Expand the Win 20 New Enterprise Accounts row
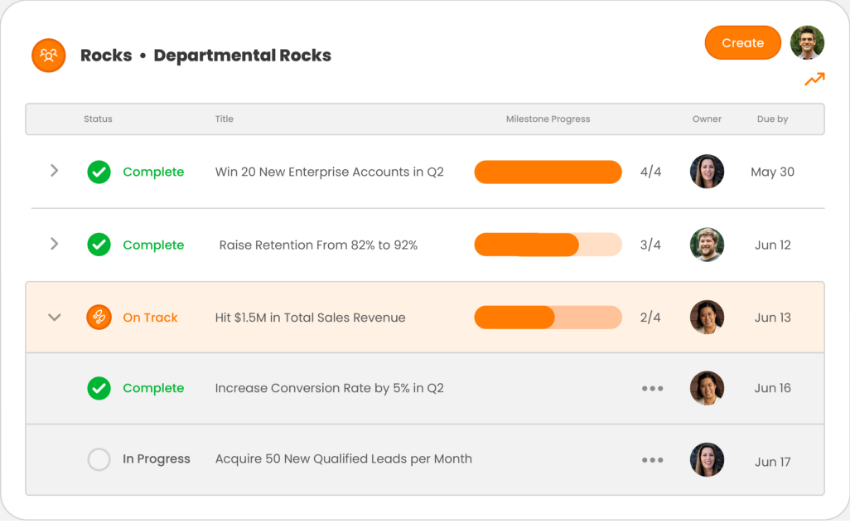 pyautogui.click(x=54, y=171)
